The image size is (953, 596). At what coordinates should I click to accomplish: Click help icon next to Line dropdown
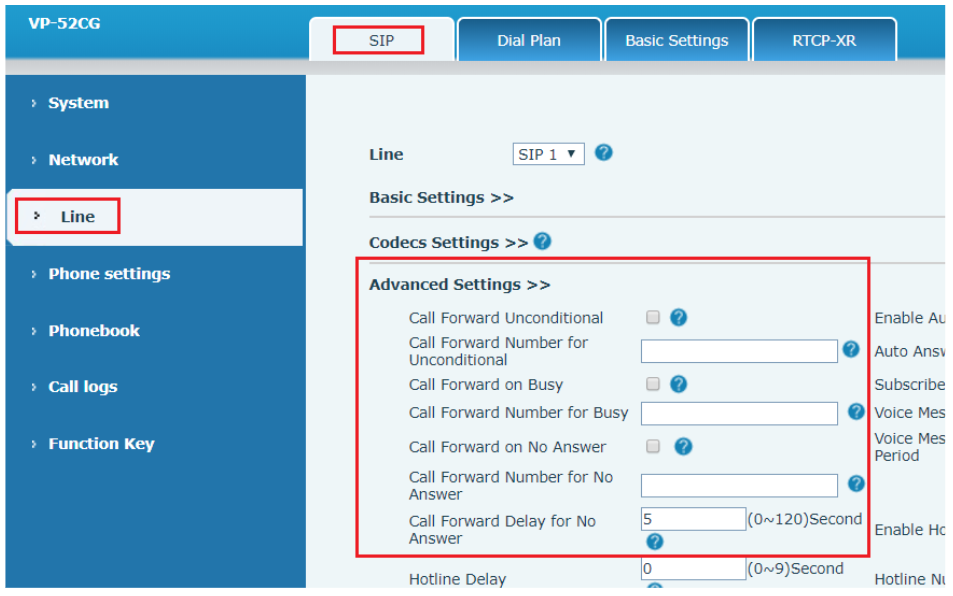[x=603, y=153]
